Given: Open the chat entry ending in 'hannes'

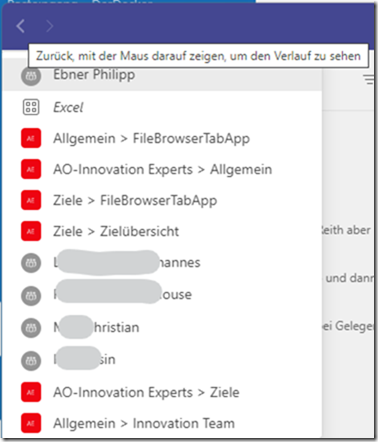Looking at the screenshot, I should 162,263.
